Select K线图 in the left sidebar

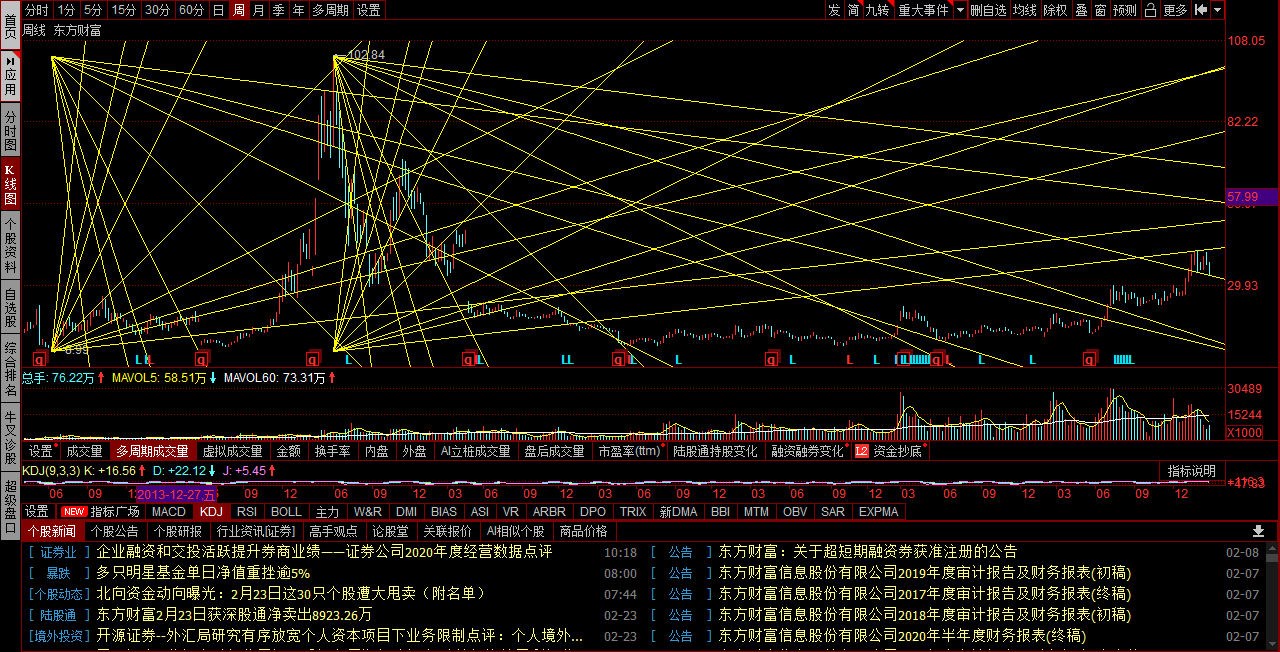(10, 184)
